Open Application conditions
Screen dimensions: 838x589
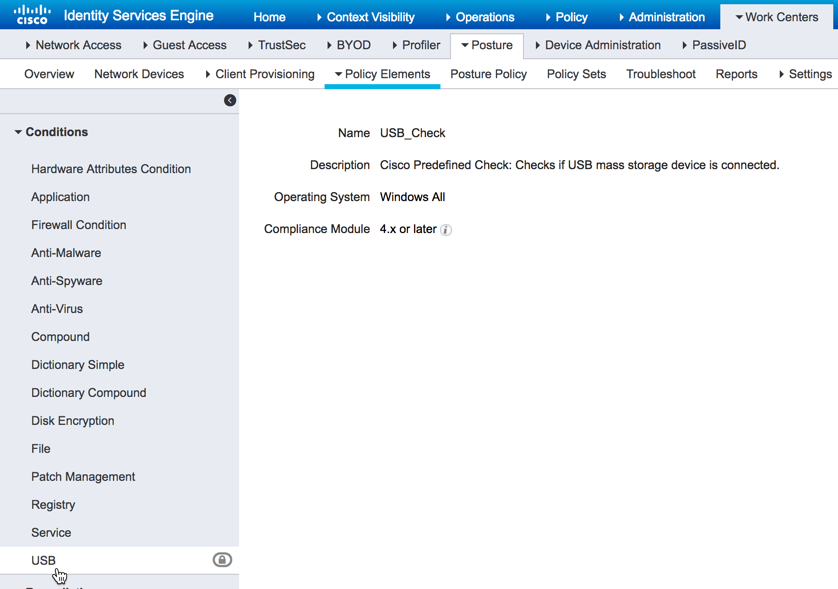[x=60, y=197]
